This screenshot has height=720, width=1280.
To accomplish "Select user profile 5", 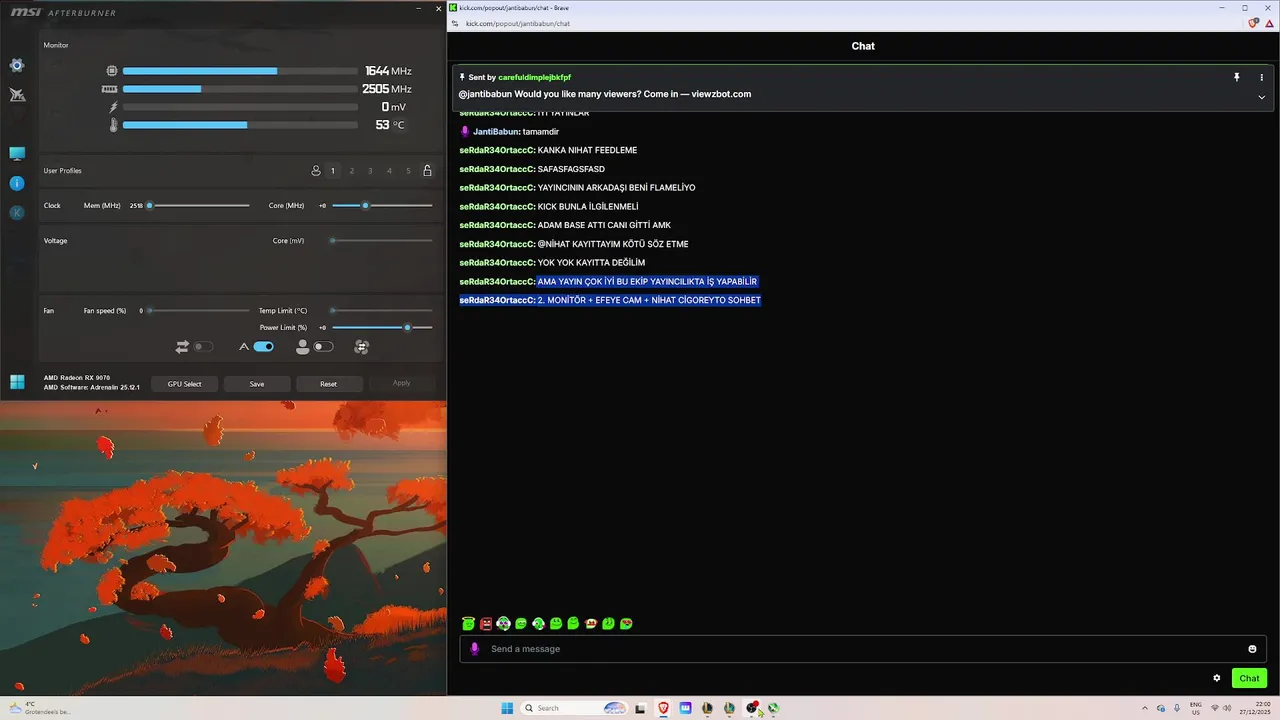I will (x=408, y=171).
